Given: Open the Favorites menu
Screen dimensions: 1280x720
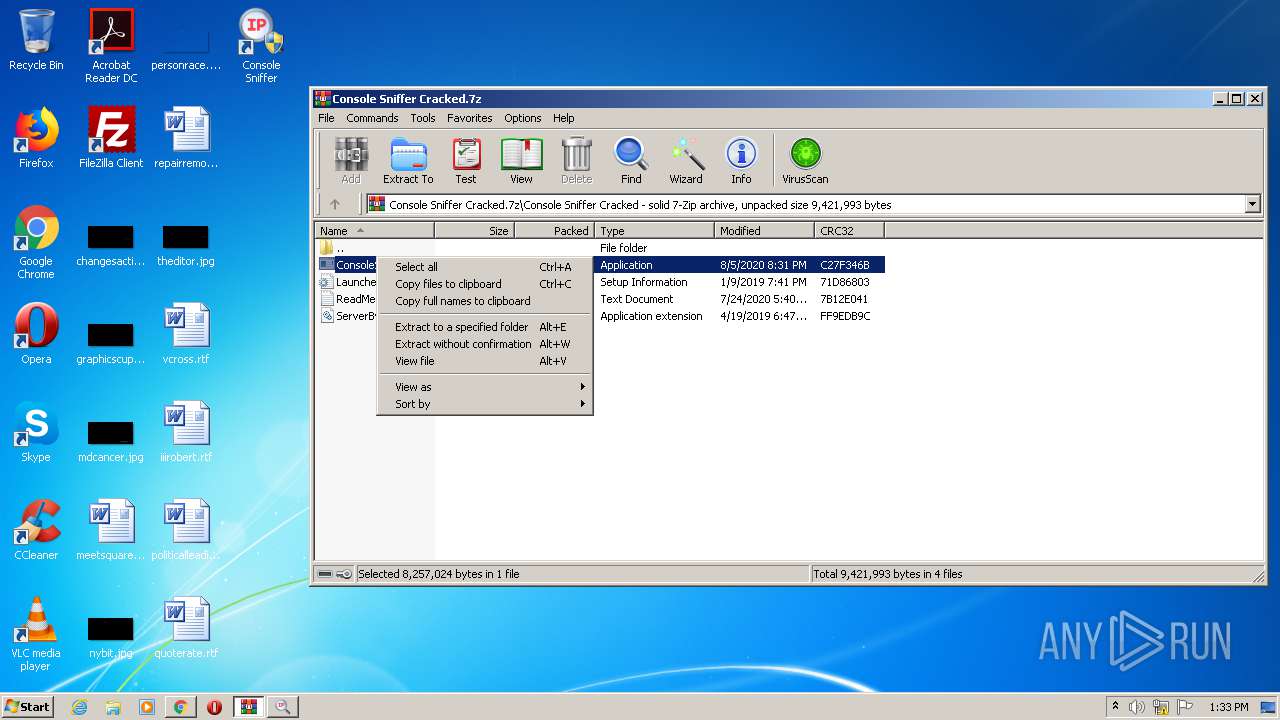Looking at the screenshot, I should tap(469, 118).
